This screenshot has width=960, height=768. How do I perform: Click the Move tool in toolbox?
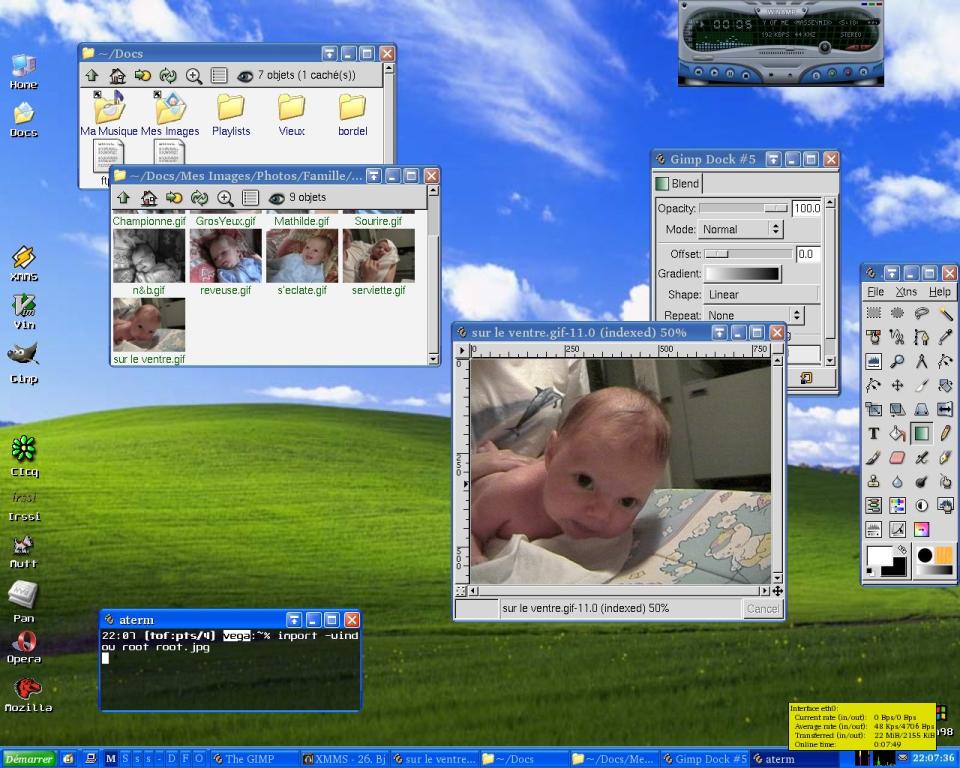(x=897, y=385)
